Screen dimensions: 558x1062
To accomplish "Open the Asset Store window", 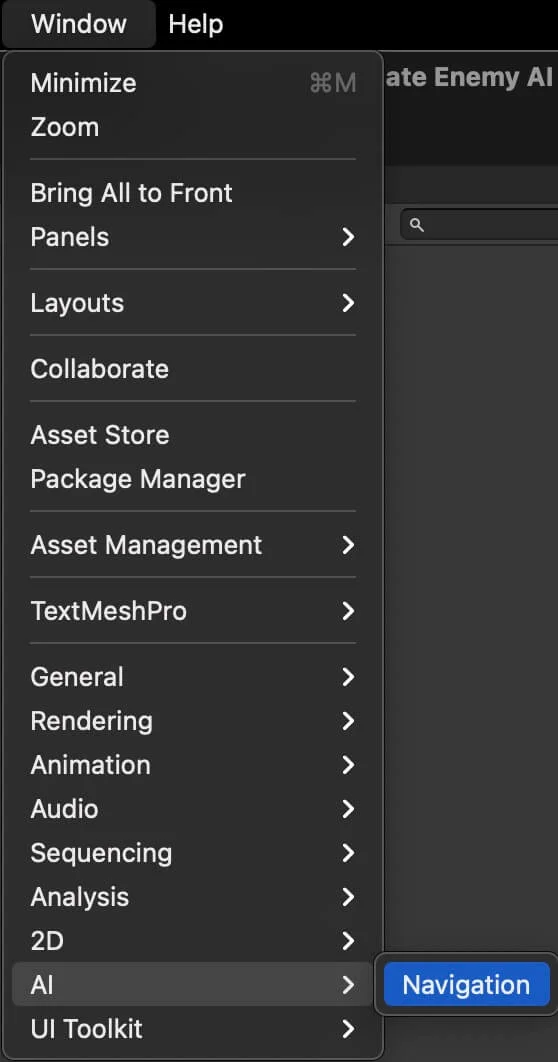I will click(x=193, y=435).
